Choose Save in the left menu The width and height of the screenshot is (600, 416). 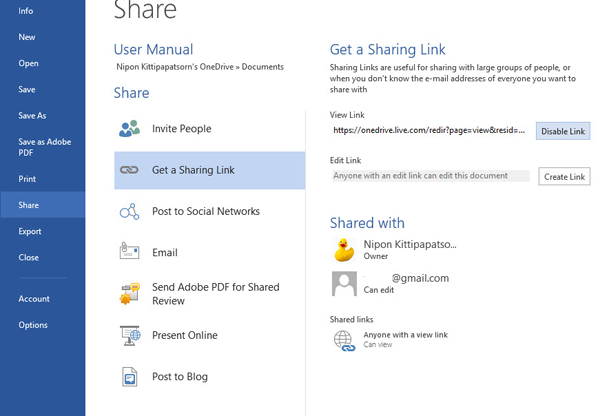pyautogui.click(x=27, y=90)
